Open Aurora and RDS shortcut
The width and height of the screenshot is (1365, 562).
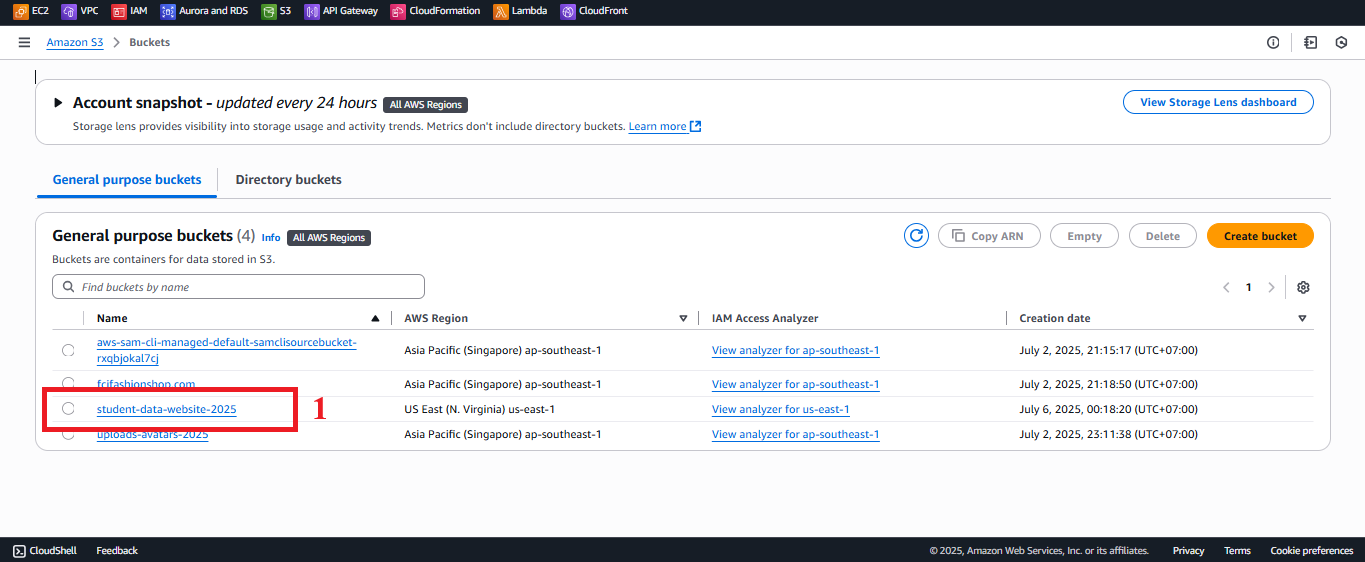tap(204, 11)
